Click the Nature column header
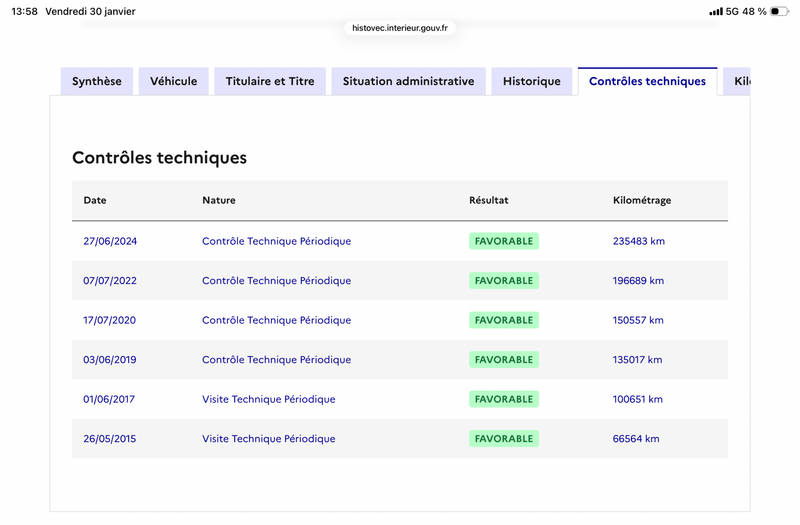The width and height of the screenshot is (800, 525). click(x=219, y=200)
